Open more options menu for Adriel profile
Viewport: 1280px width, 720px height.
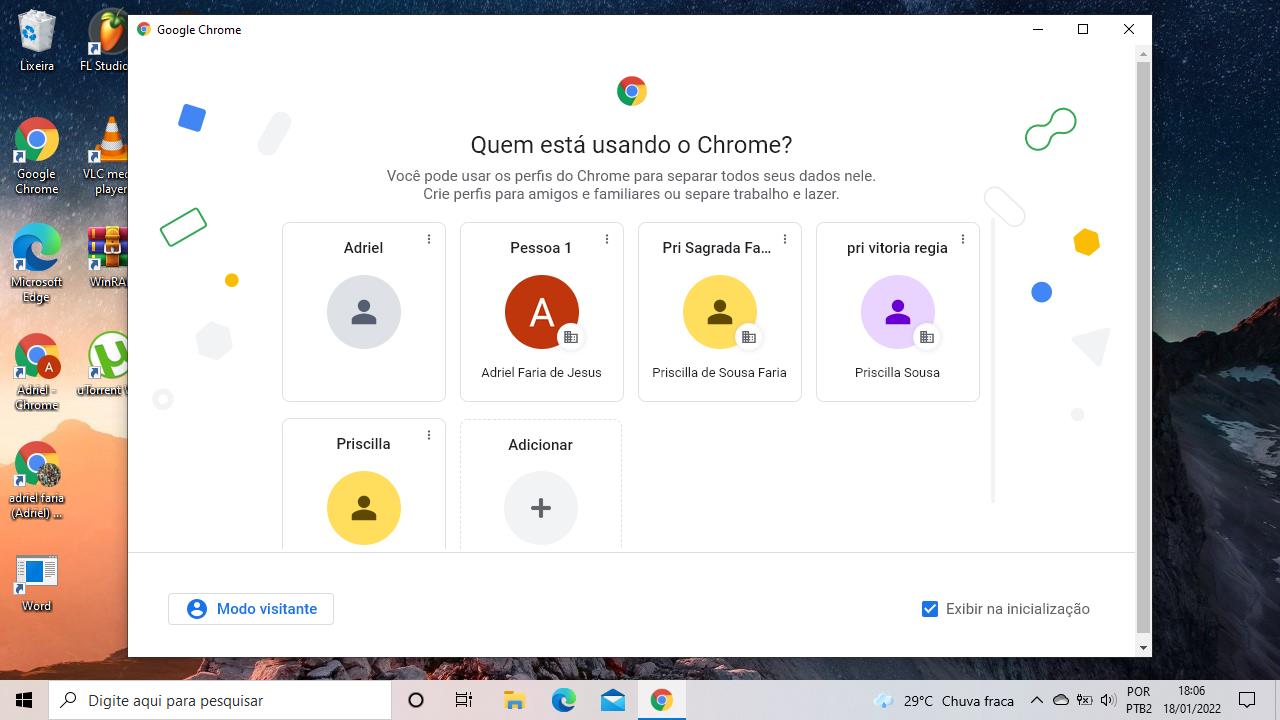(x=429, y=239)
